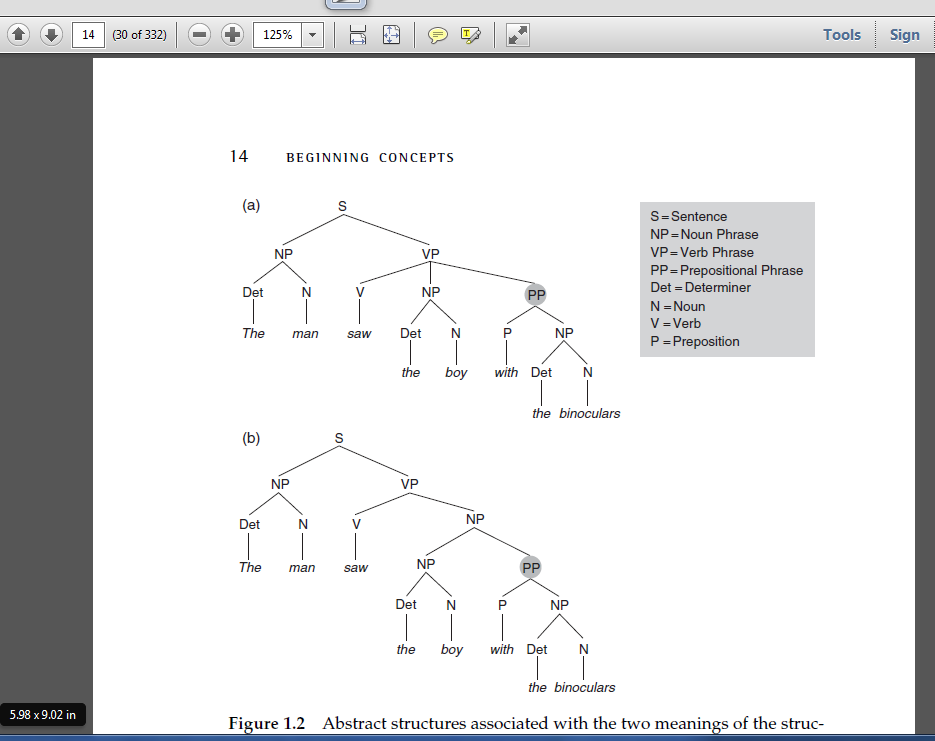Click the page number 14 in the page header
The width and height of the screenshot is (935, 741).
[x=239, y=156]
